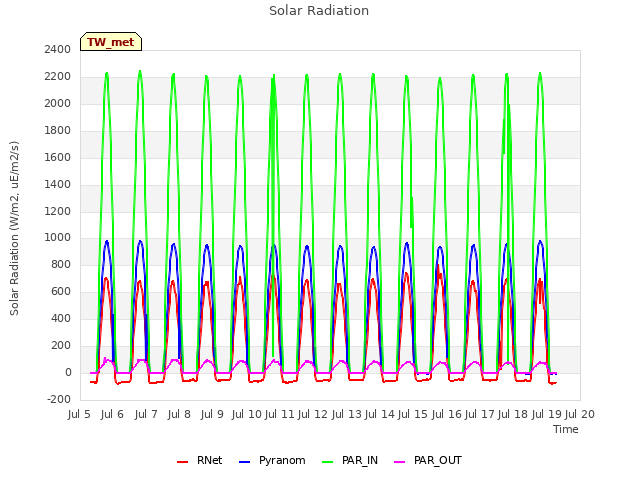Click the Jul 13 x-axis tick label
Image resolution: width=640 pixels, height=480 pixels.
pyautogui.click(x=347, y=414)
